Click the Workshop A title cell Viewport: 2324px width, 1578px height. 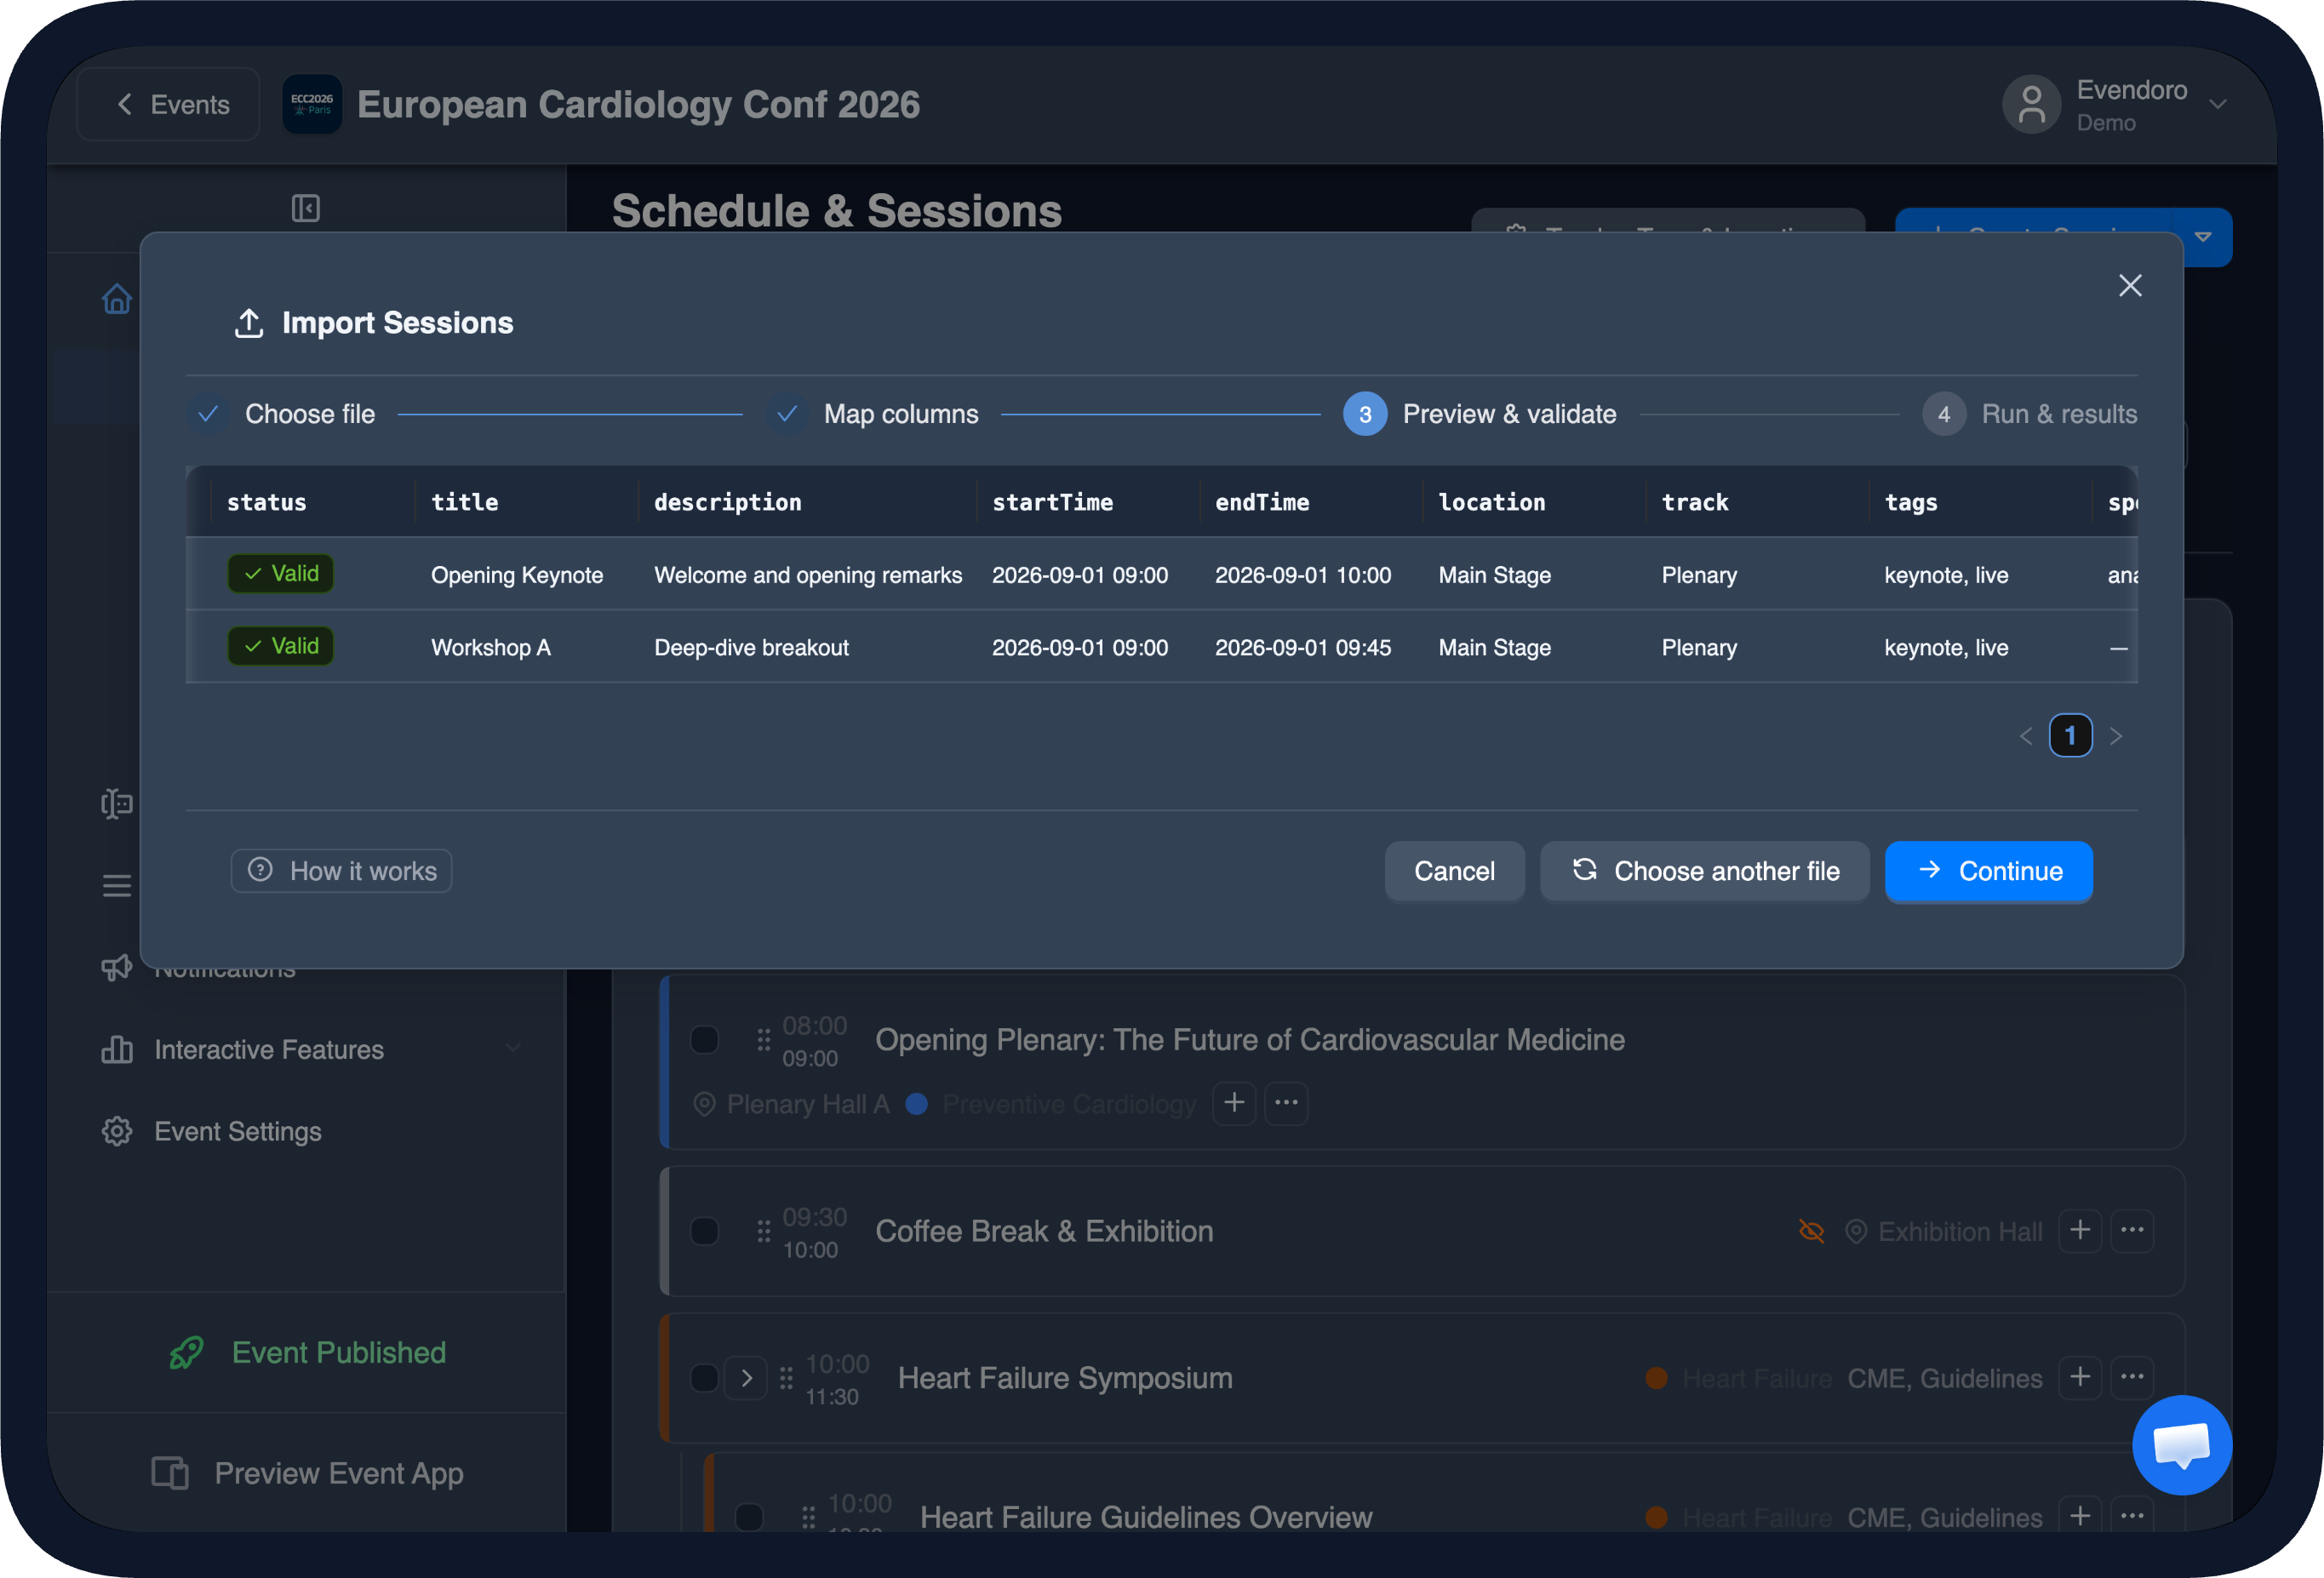point(491,647)
